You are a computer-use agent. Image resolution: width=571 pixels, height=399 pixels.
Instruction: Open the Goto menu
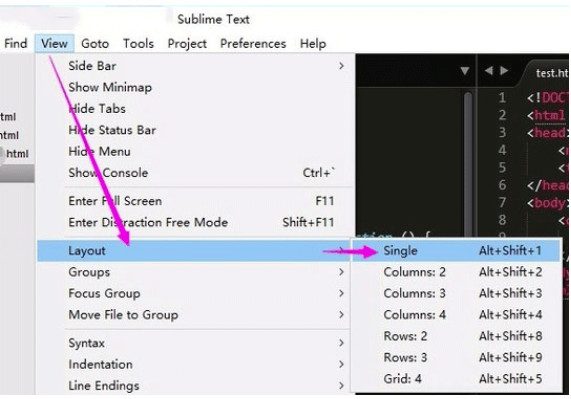95,44
